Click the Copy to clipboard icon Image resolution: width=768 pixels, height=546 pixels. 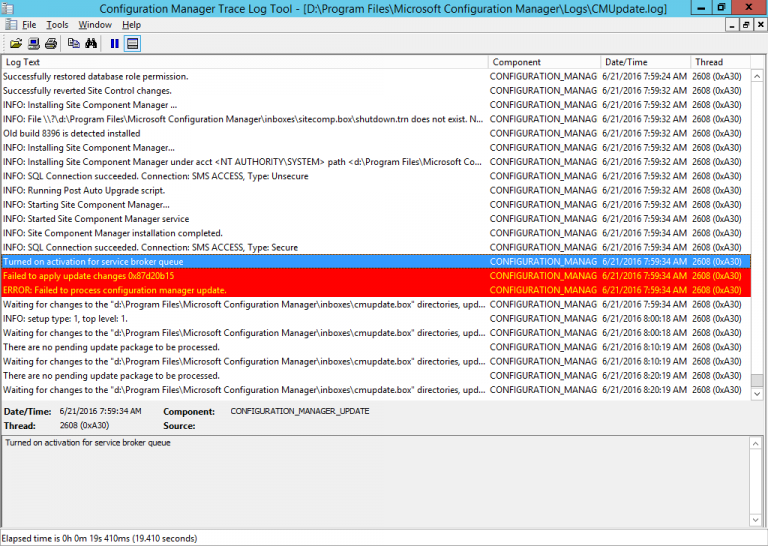point(73,43)
